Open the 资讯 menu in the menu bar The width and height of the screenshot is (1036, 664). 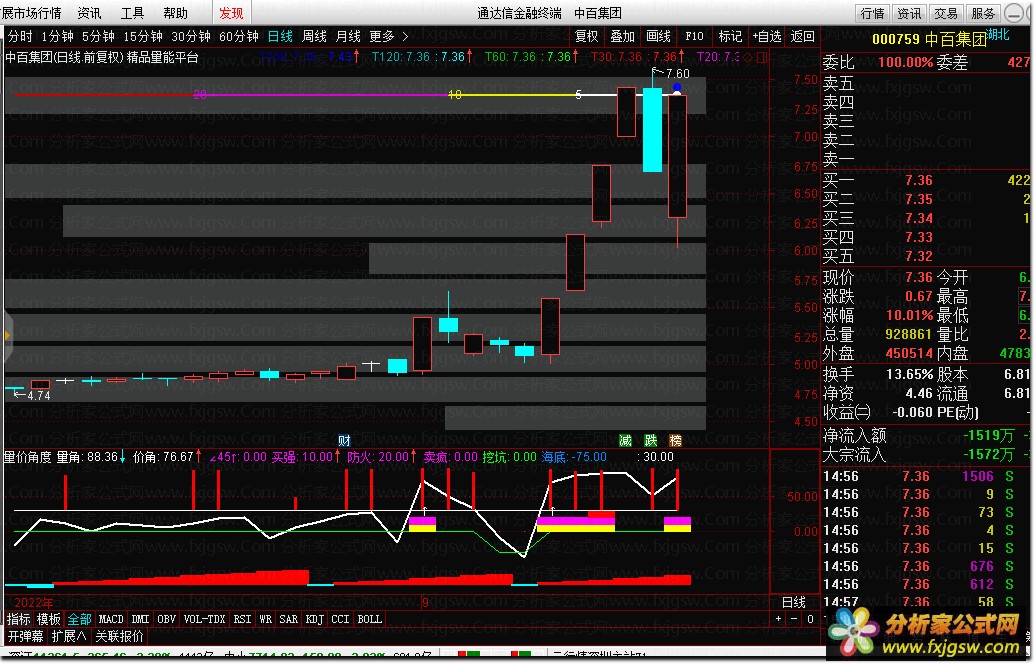89,13
